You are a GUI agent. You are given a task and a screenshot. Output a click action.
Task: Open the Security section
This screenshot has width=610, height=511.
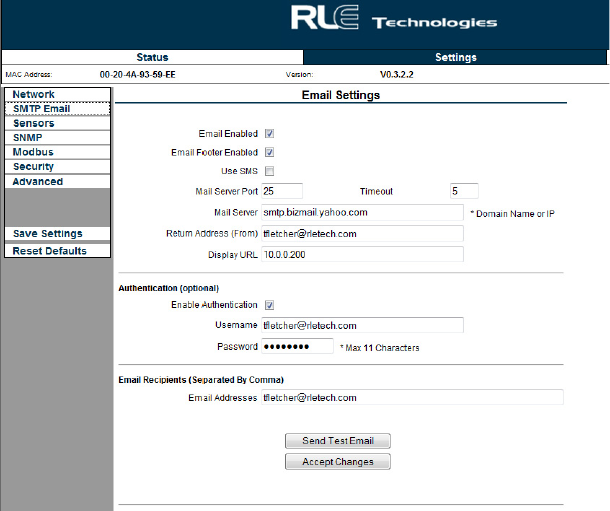click(34, 166)
